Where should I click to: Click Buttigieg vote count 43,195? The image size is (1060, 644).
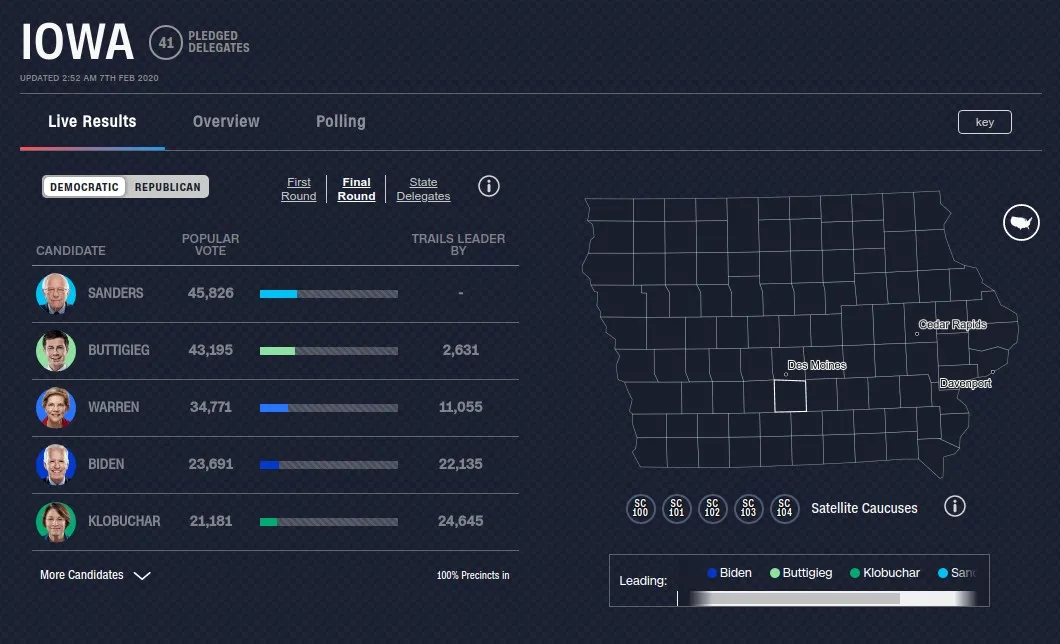pyautogui.click(x=211, y=350)
